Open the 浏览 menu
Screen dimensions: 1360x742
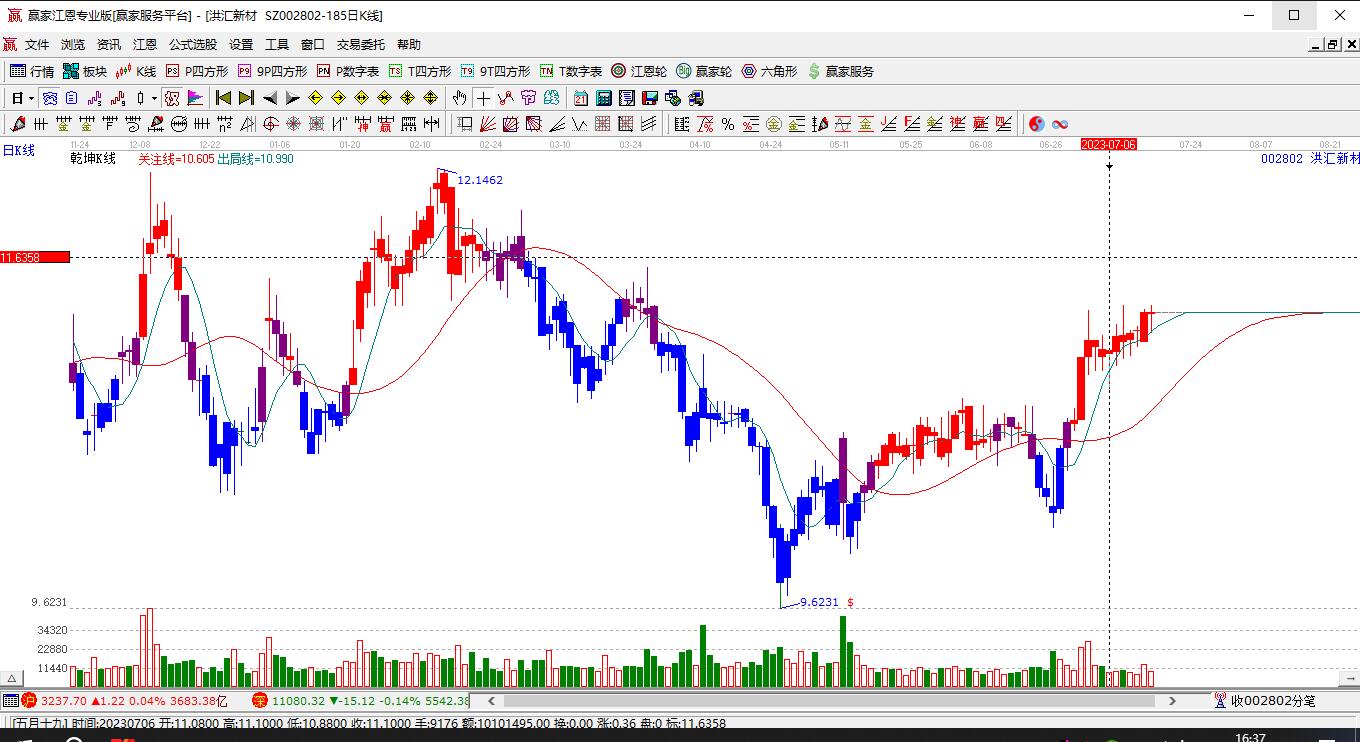click(73, 45)
